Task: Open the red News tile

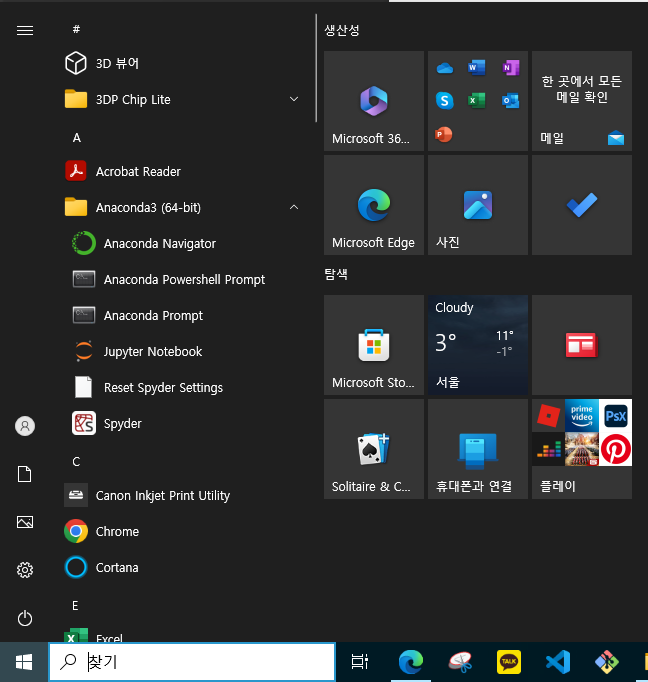Action: (x=582, y=345)
